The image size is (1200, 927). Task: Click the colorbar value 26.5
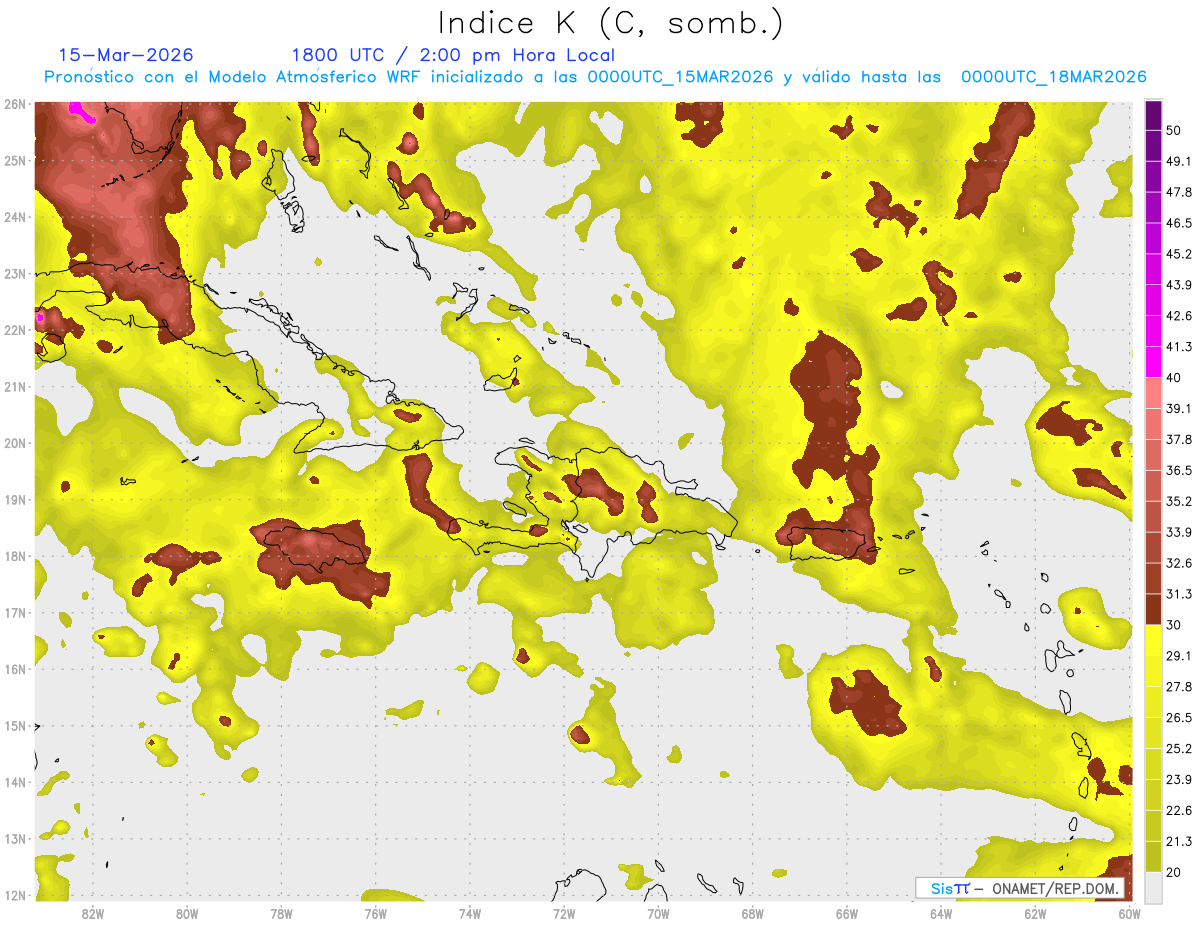click(x=1179, y=717)
